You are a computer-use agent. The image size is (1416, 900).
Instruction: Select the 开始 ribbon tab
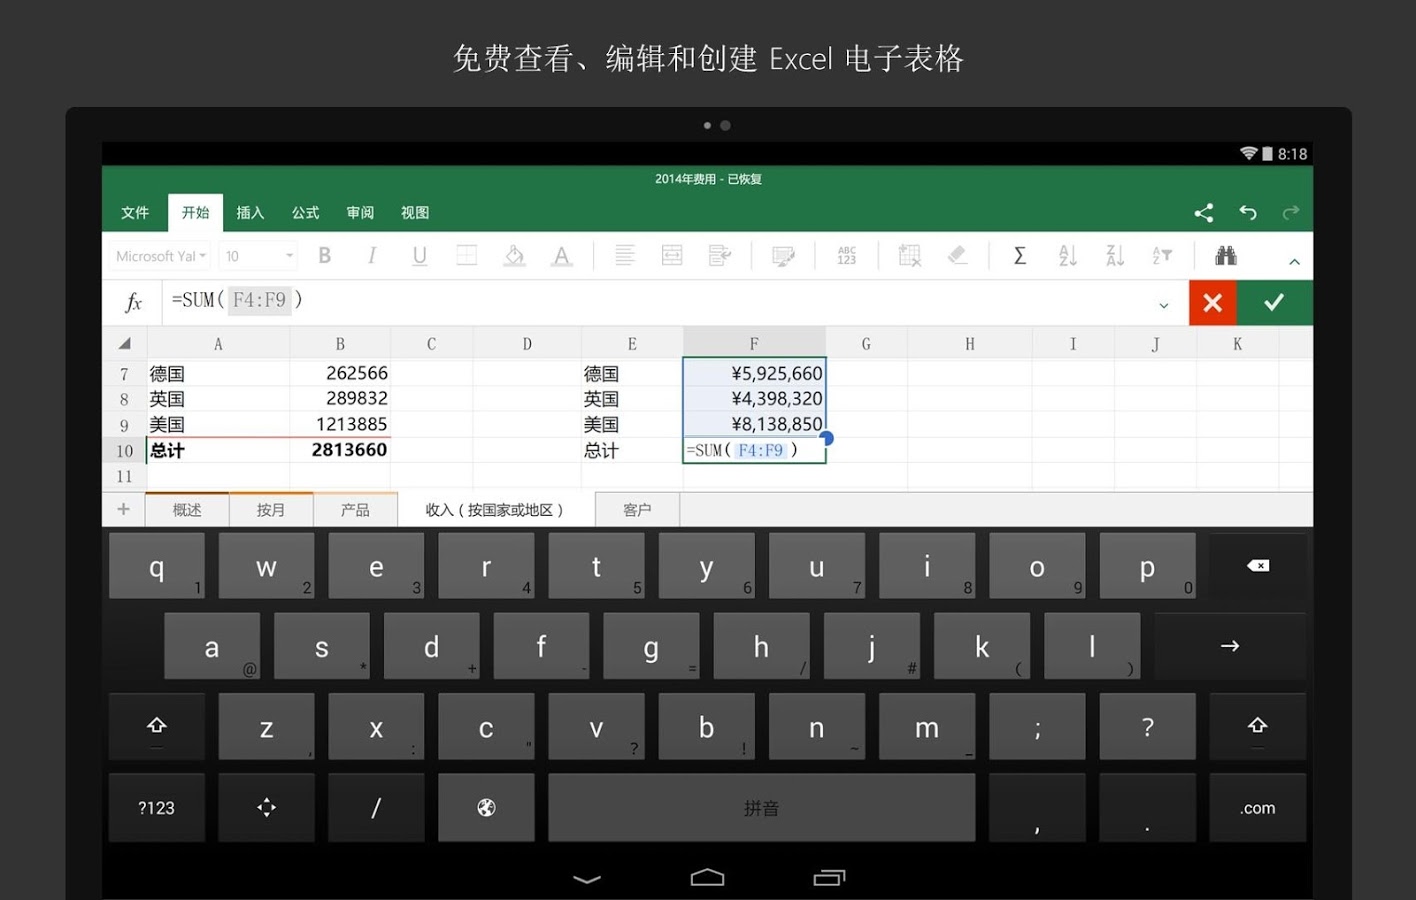click(x=195, y=212)
